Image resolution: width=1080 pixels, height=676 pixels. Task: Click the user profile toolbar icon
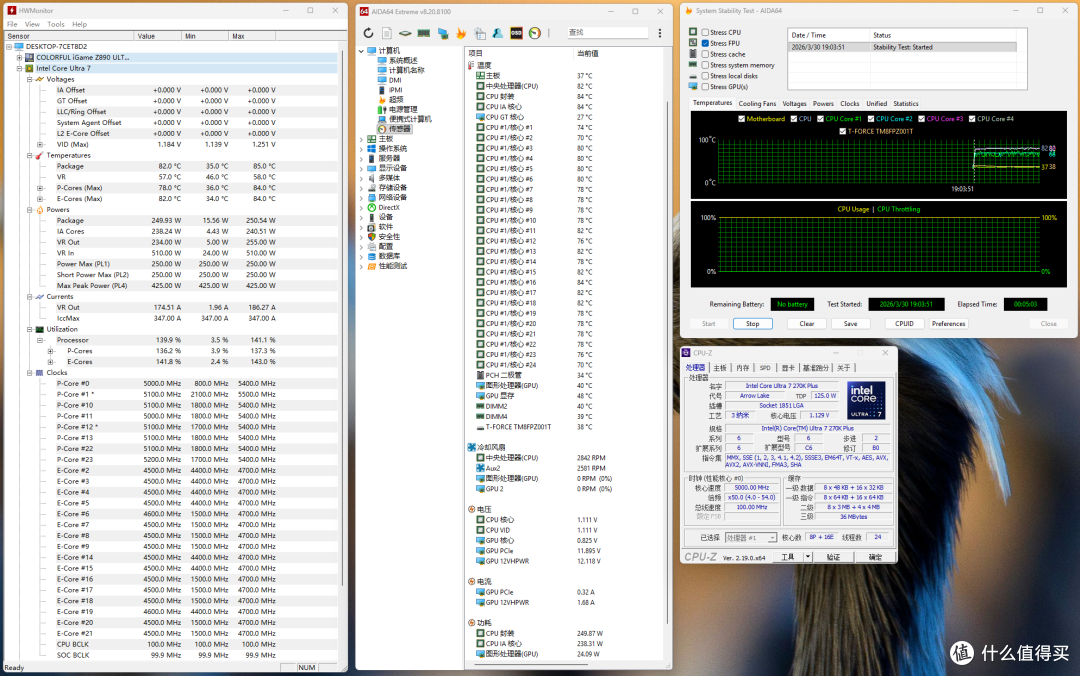coord(497,33)
